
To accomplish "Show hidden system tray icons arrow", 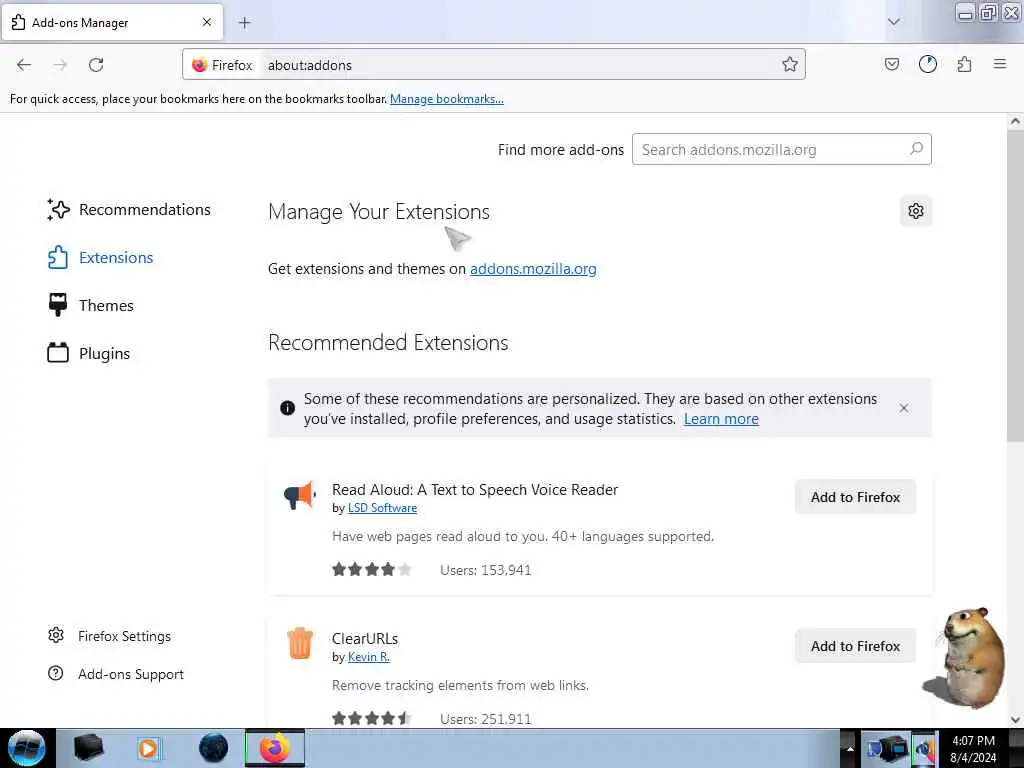I will (x=850, y=748).
